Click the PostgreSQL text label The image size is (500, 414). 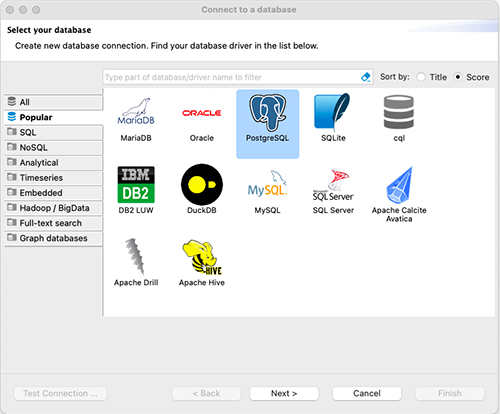click(x=267, y=138)
